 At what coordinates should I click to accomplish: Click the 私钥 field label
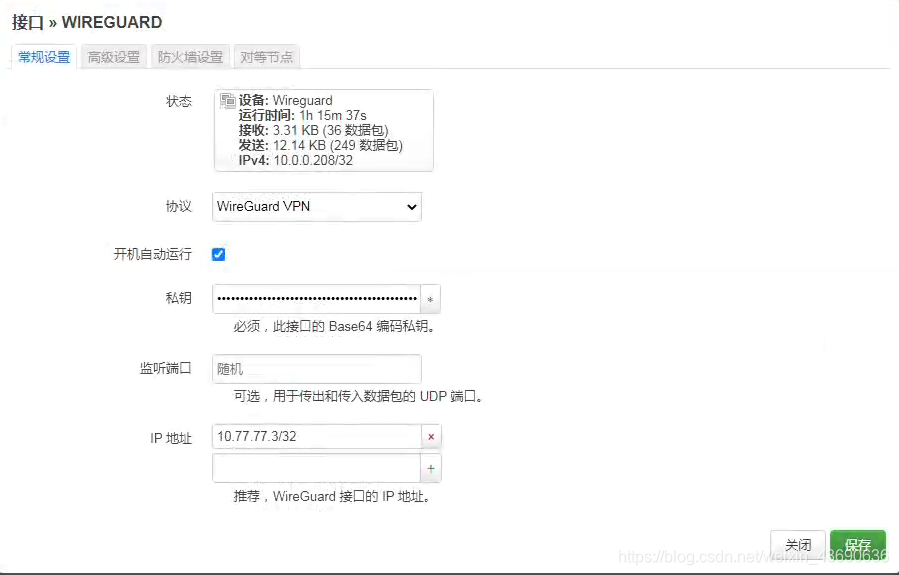pos(178,298)
